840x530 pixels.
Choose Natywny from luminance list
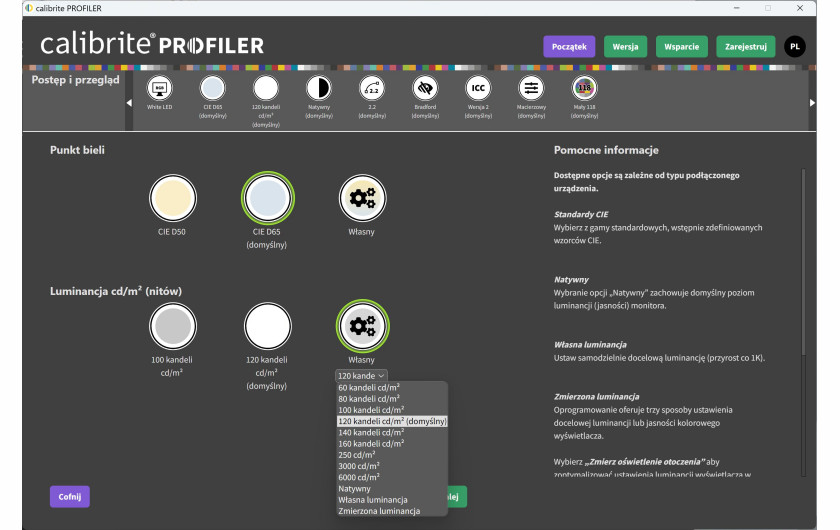pyautogui.click(x=392, y=489)
